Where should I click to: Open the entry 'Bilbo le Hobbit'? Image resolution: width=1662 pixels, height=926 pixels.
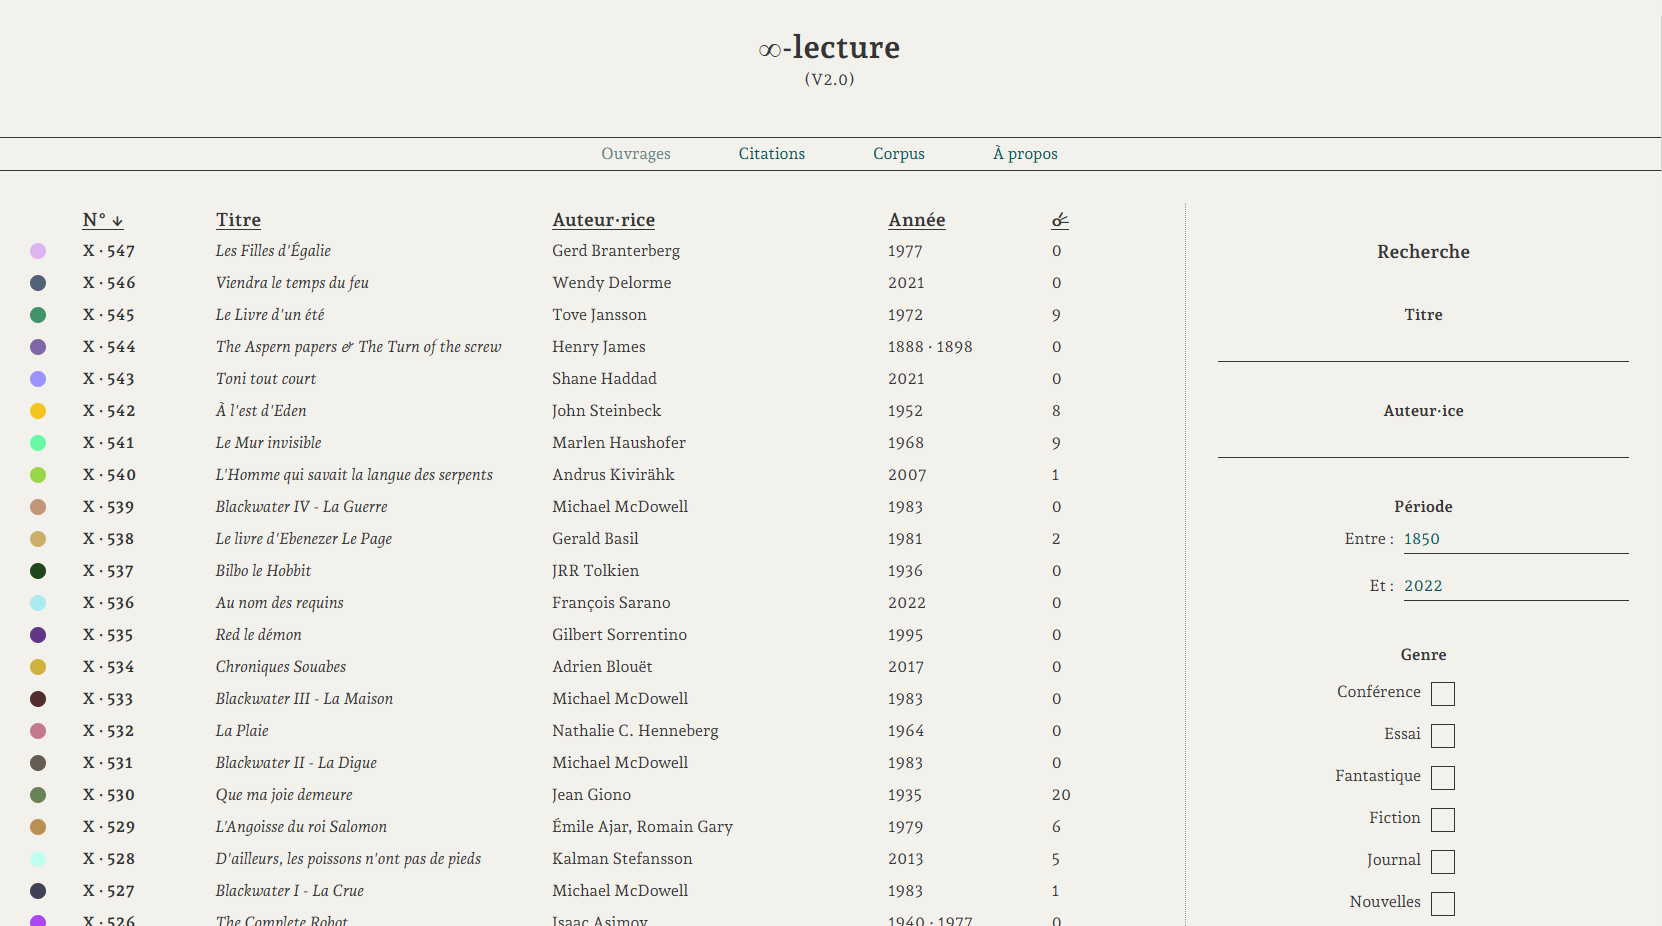pyautogui.click(x=263, y=570)
